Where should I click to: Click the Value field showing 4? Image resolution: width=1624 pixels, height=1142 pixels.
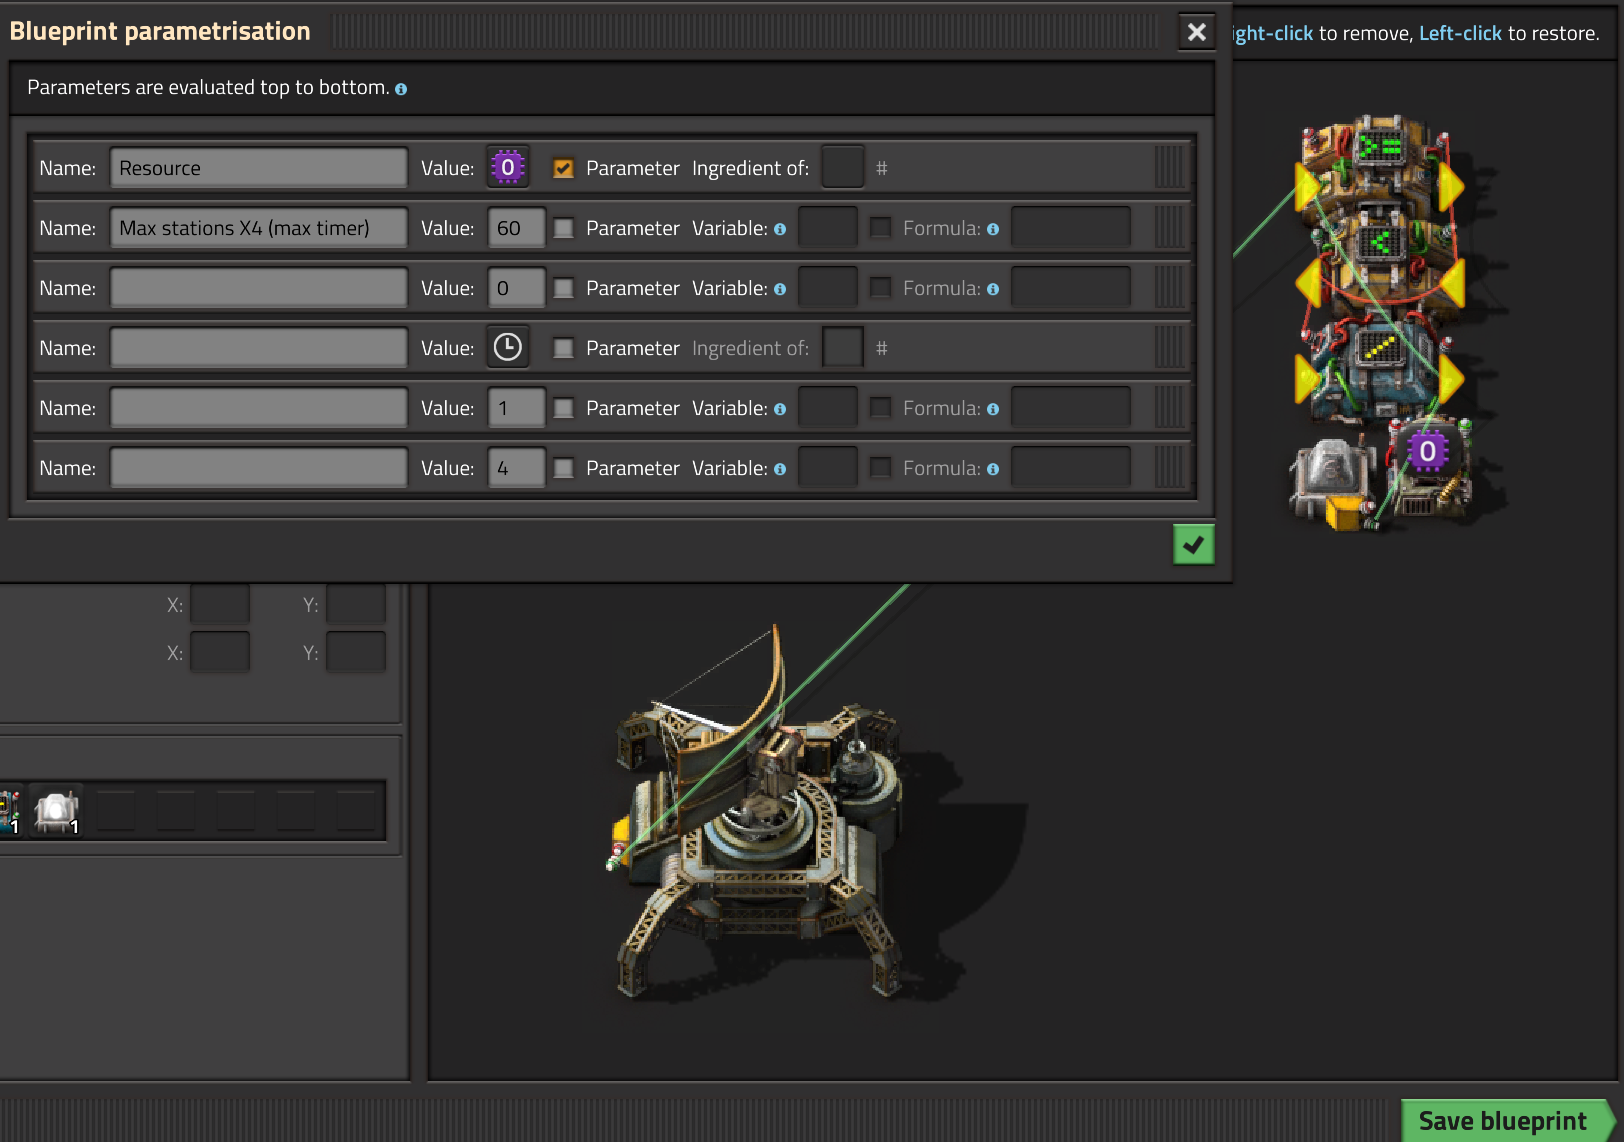[x=517, y=467]
